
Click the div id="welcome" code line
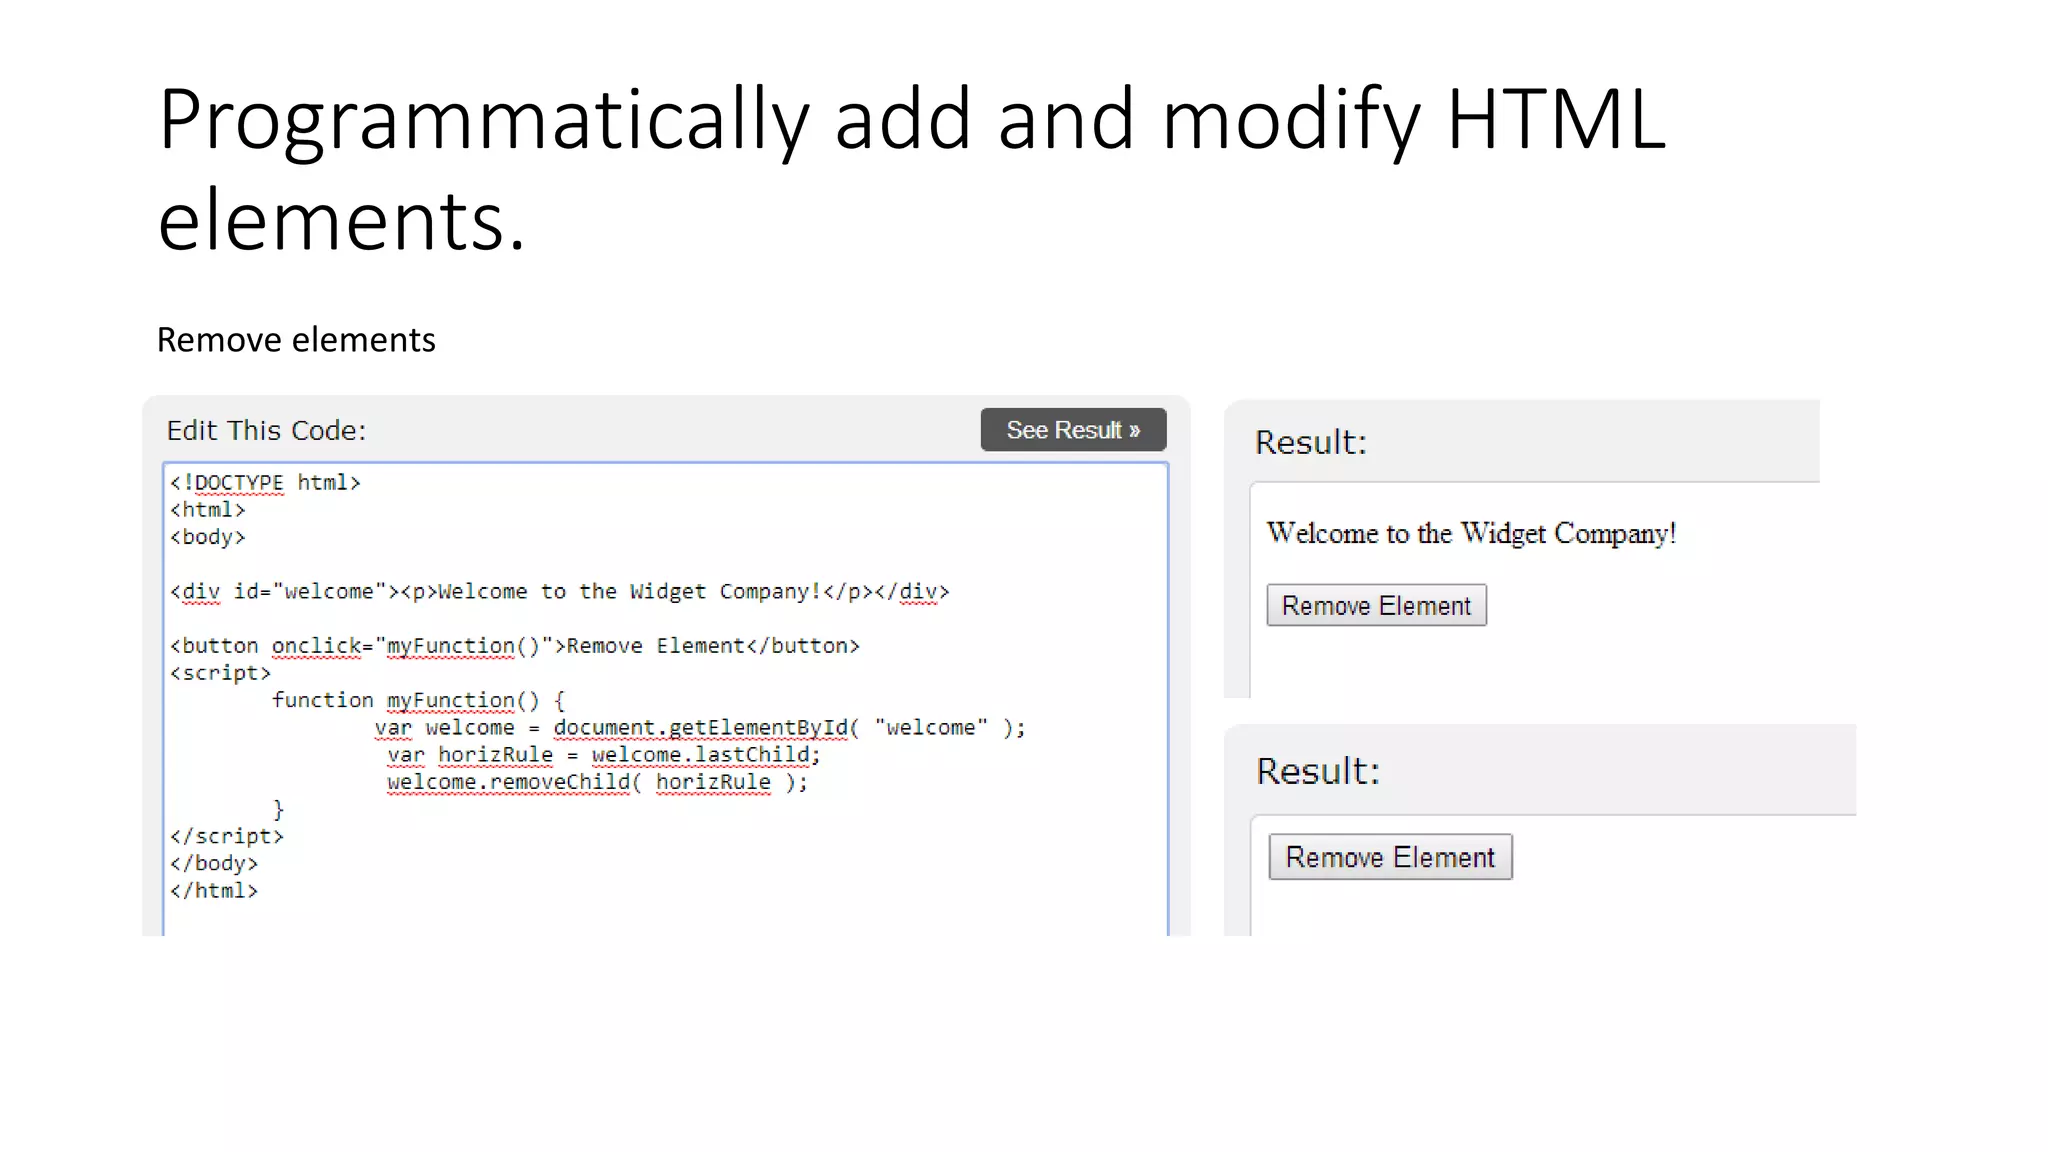[560, 592]
